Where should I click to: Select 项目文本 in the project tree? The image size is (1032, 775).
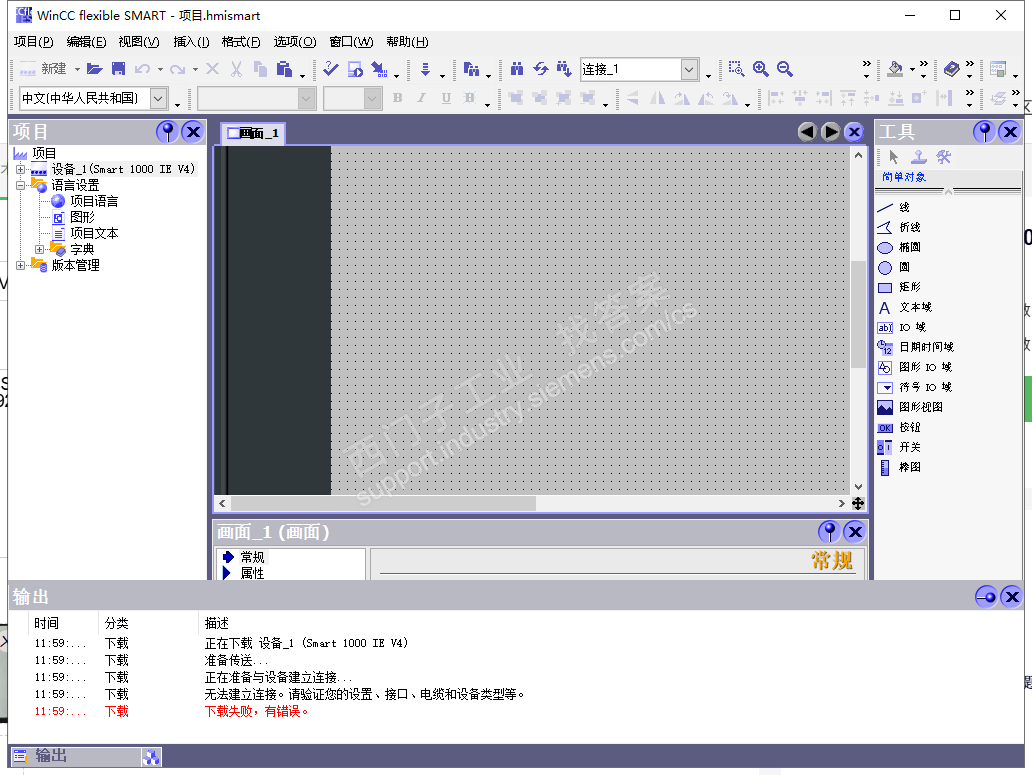click(x=94, y=234)
